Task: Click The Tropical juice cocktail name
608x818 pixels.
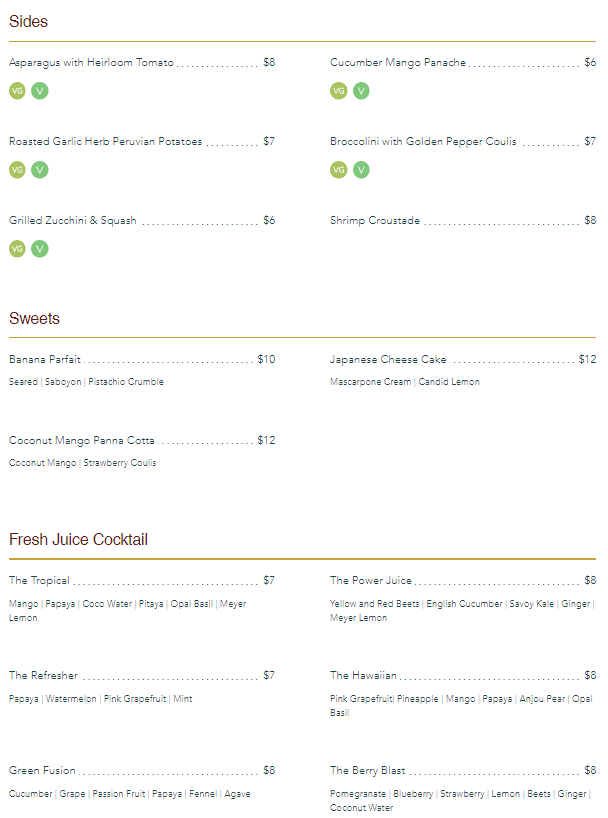Action: pyautogui.click(x=39, y=581)
